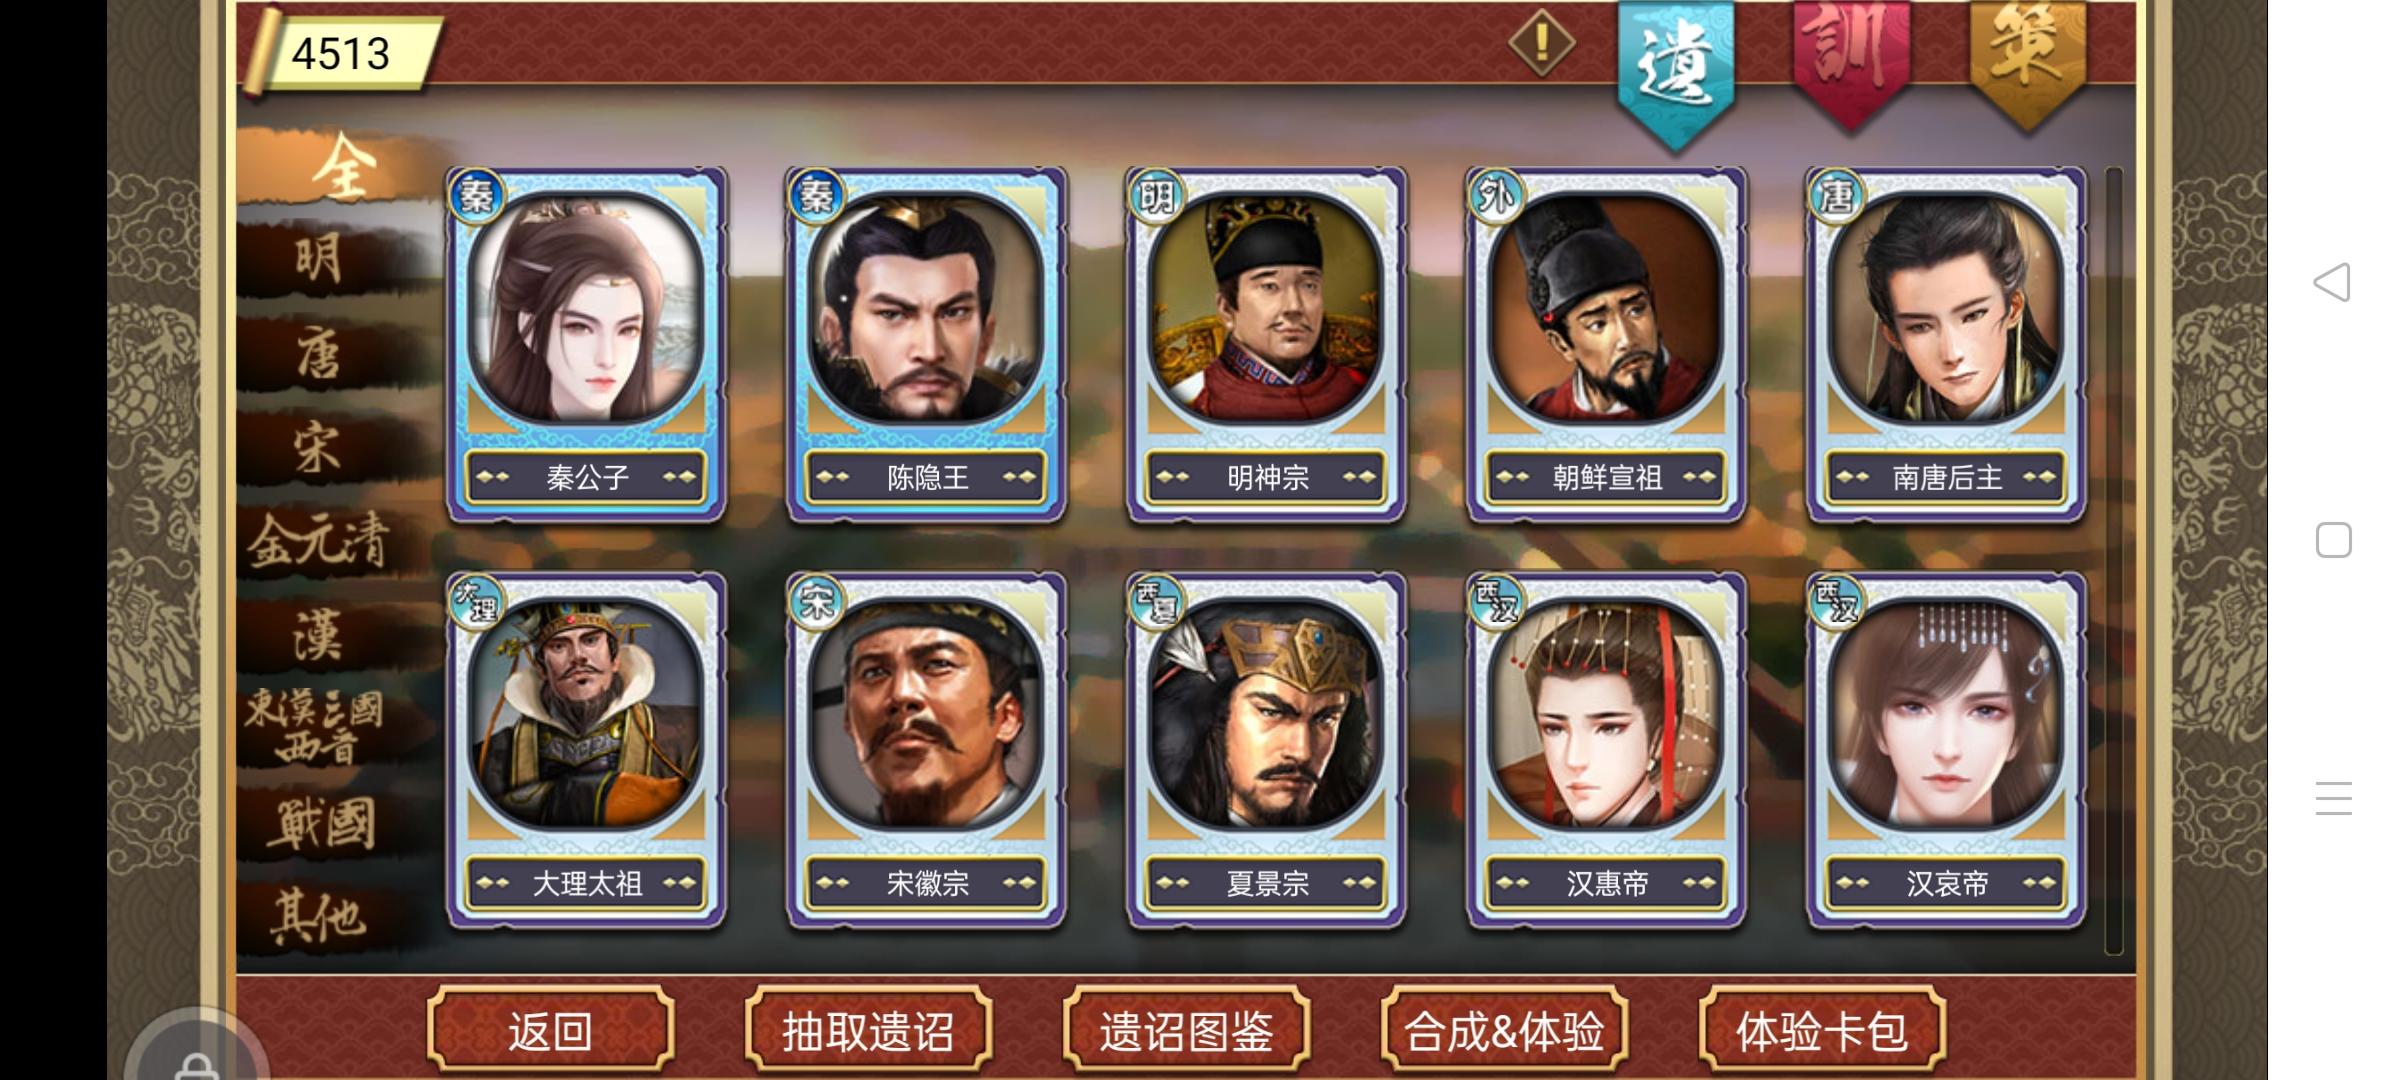Select the 秦公子 character card

[x=587, y=345]
